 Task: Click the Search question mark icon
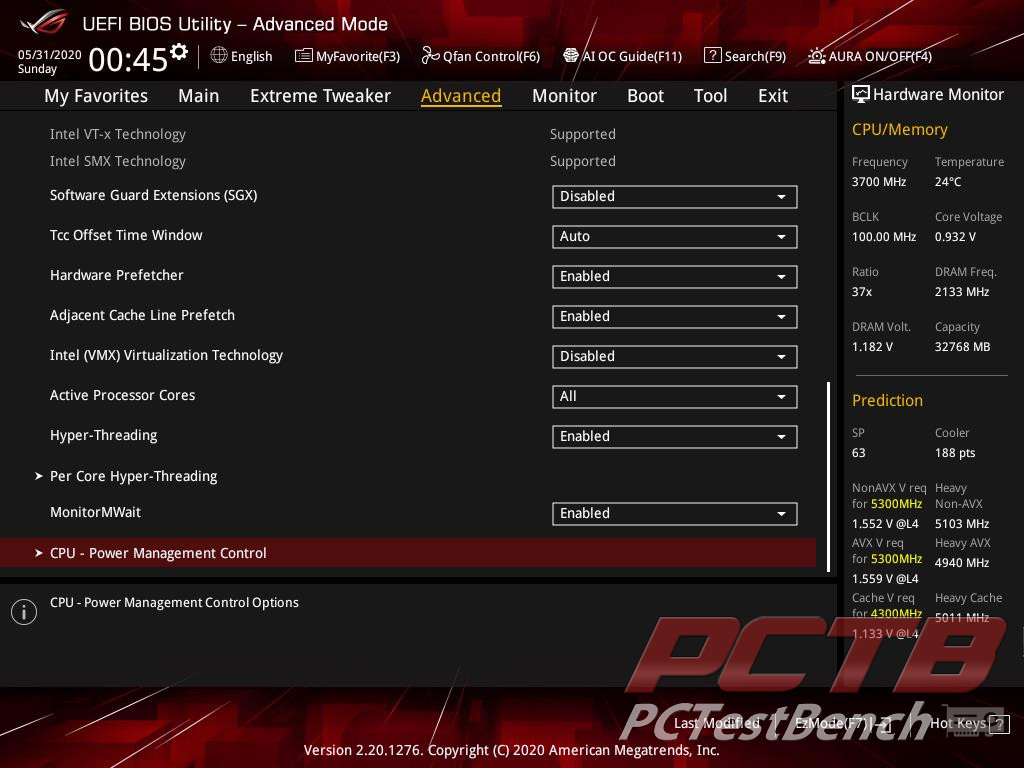point(712,56)
